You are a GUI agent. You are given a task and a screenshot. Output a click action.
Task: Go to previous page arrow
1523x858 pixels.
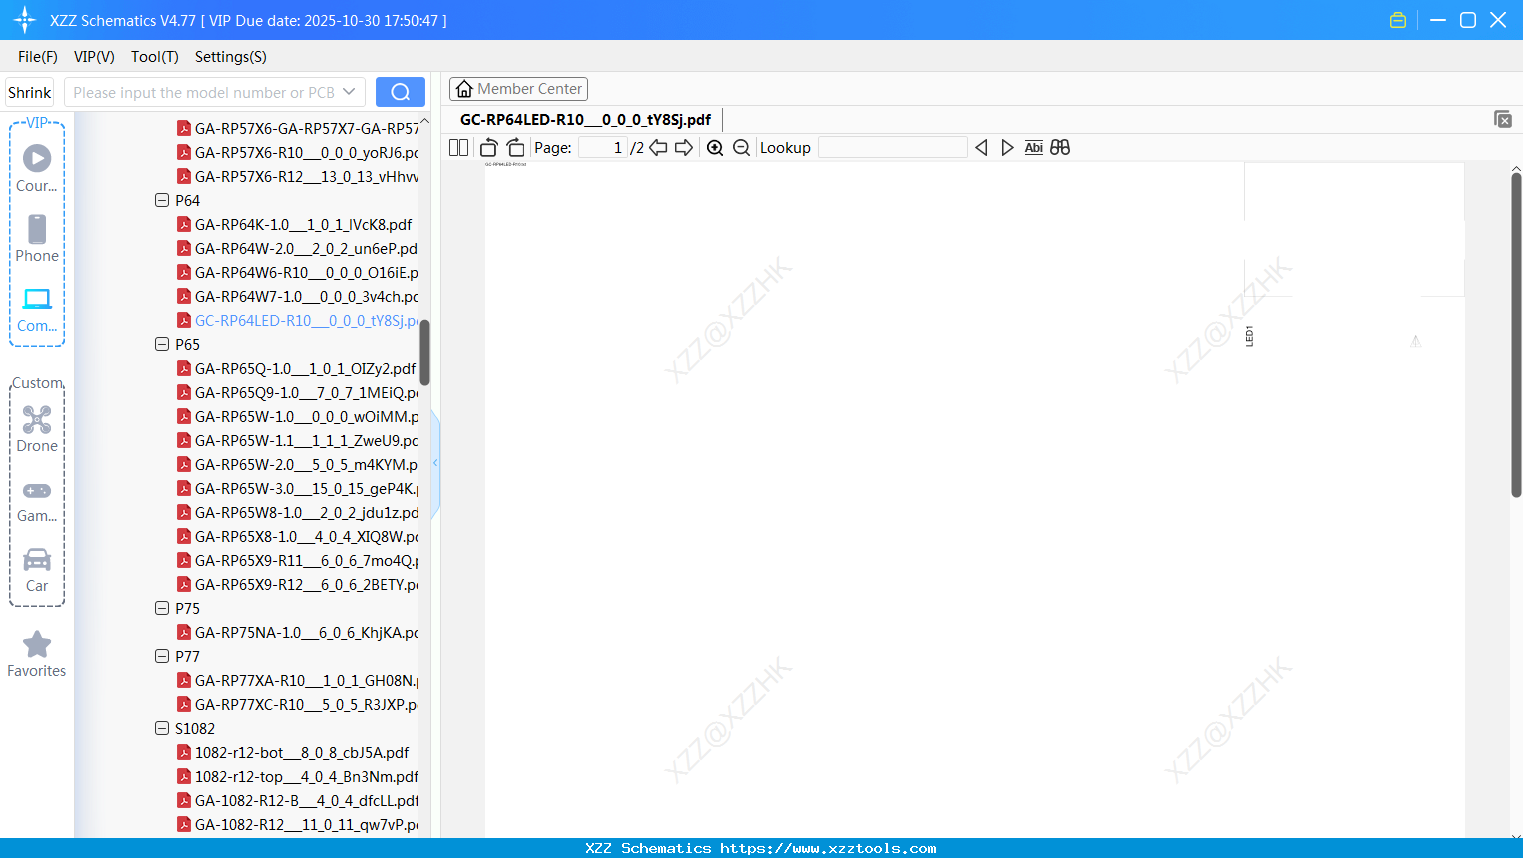coord(658,147)
